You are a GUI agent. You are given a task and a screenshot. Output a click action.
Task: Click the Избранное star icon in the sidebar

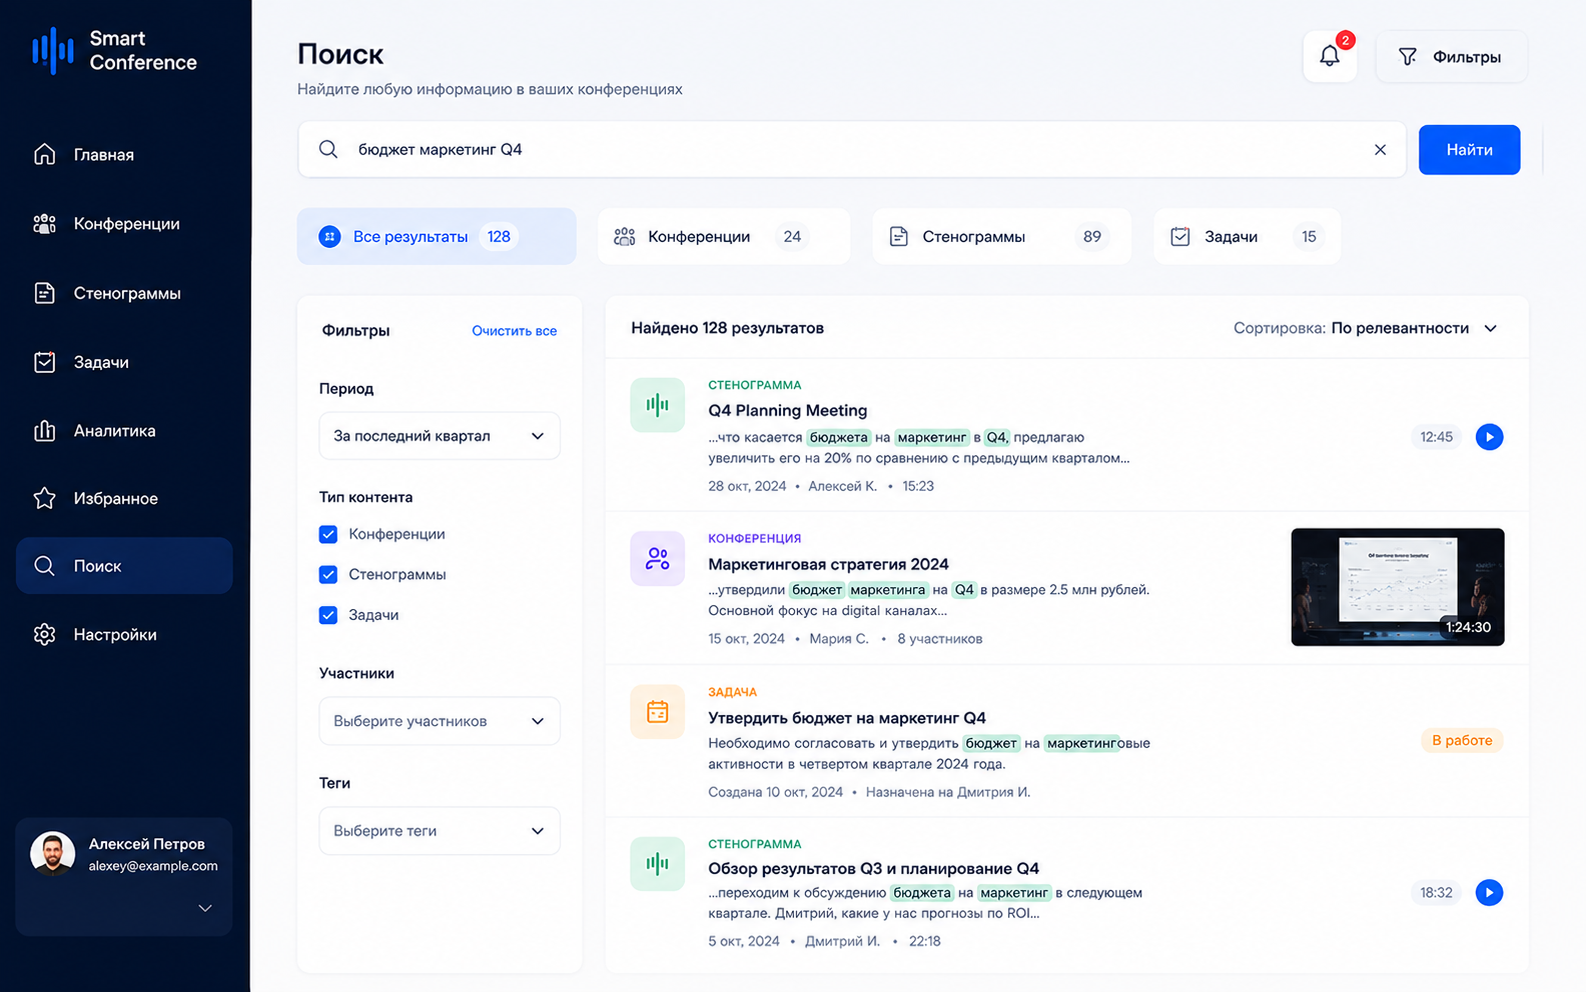[x=44, y=498]
